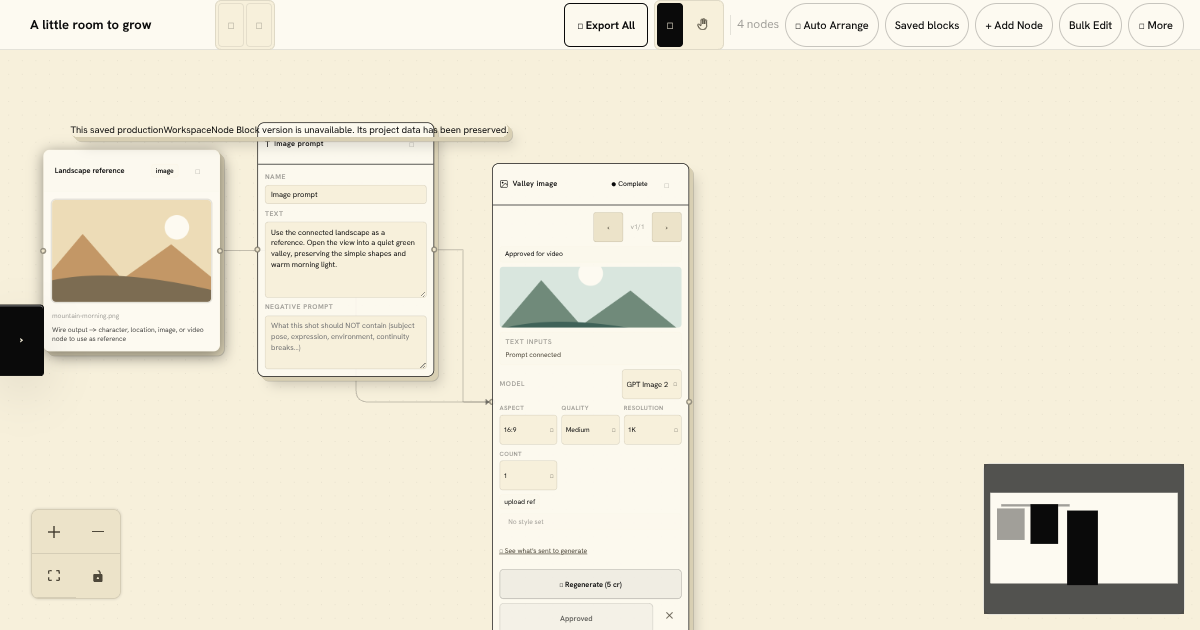Viewport: 1200px width, 630px height.
Task: Open the More menu
Action: point(1156,25)
